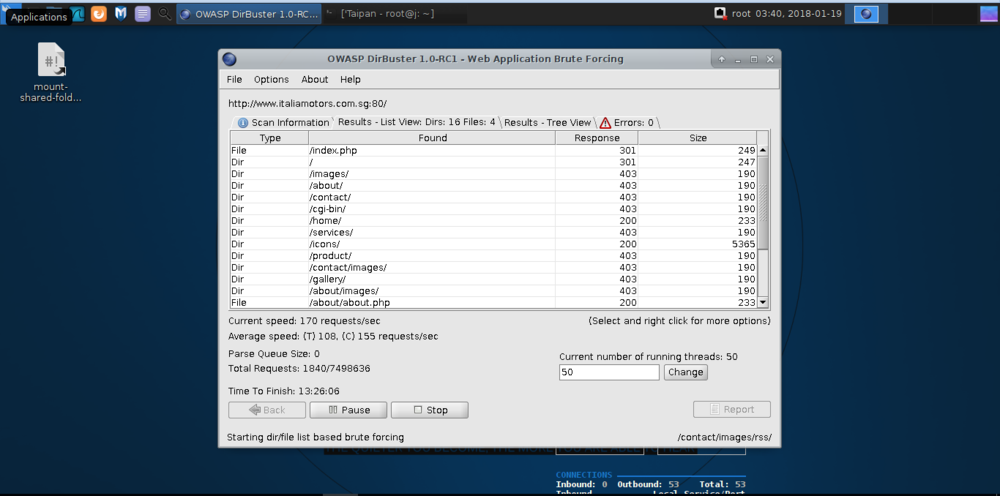1000x496 pixels.
Task: Select the /icons/ directory row
Action: [x=494, y=244]
